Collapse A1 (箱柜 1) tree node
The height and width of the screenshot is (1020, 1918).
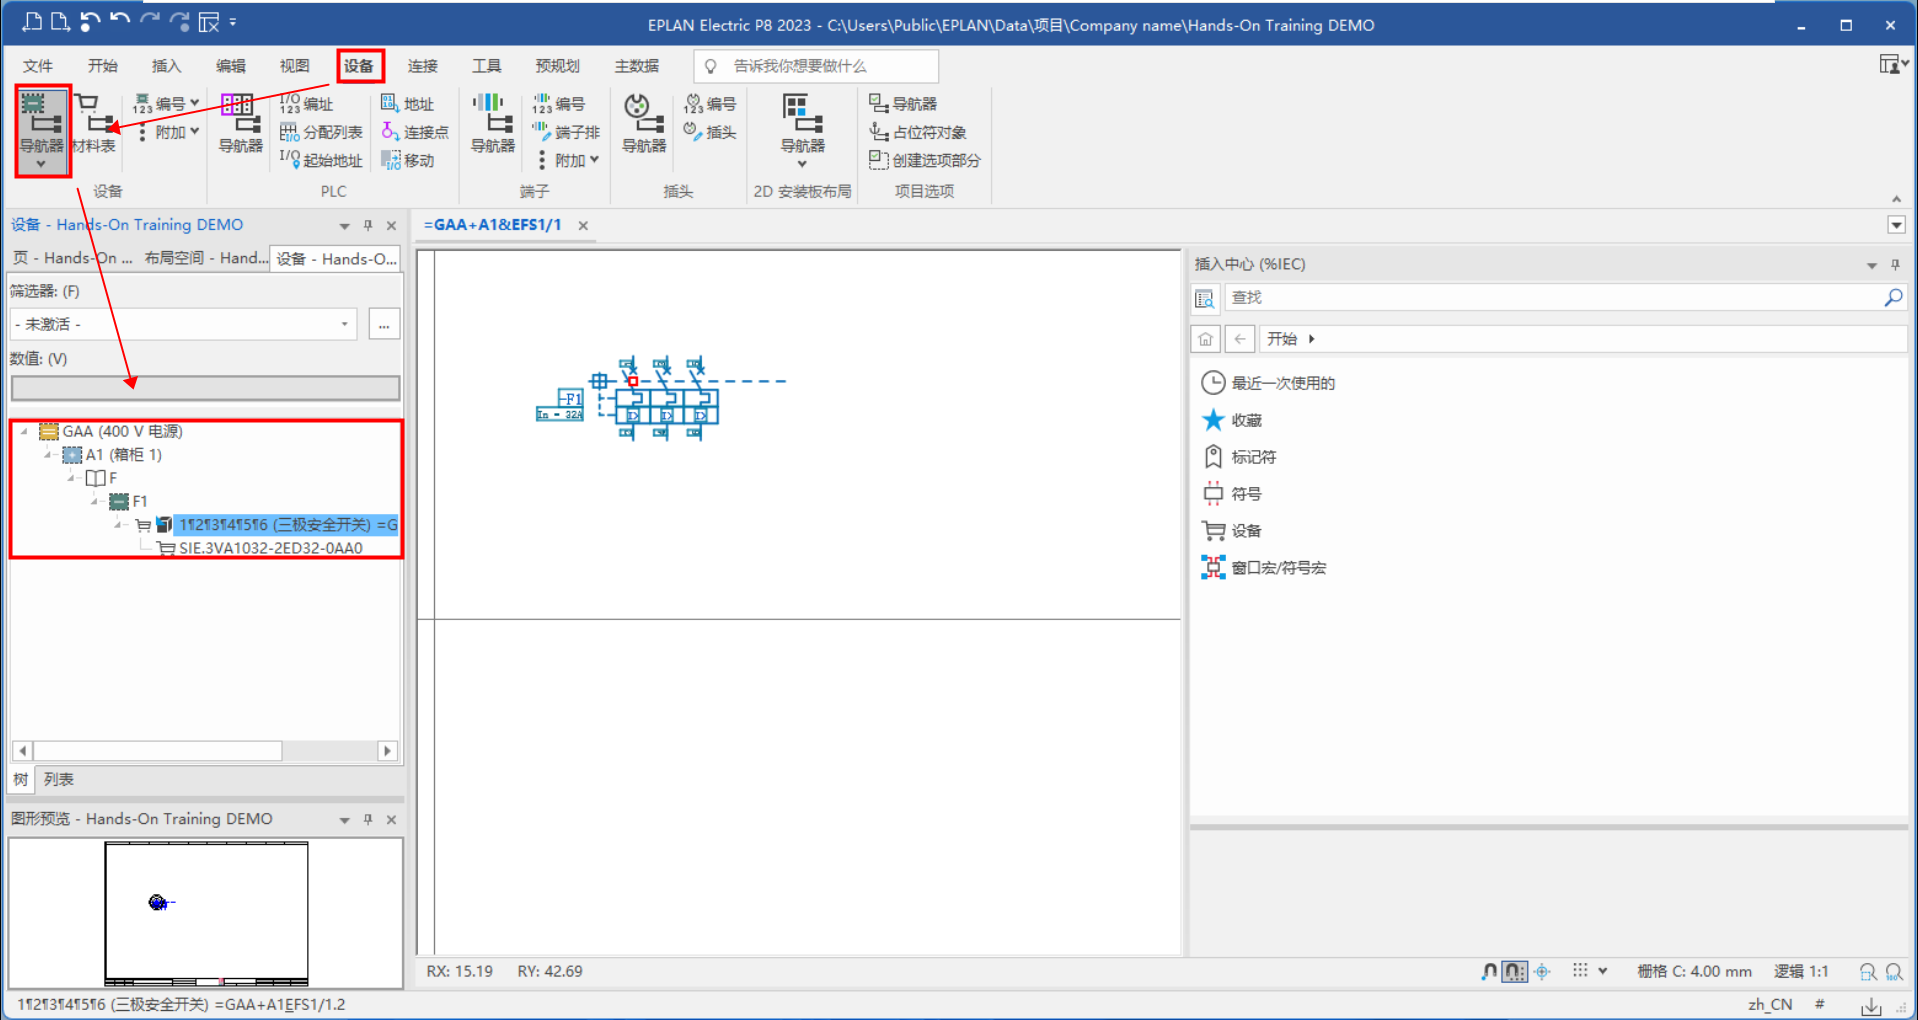click(48, 455)
